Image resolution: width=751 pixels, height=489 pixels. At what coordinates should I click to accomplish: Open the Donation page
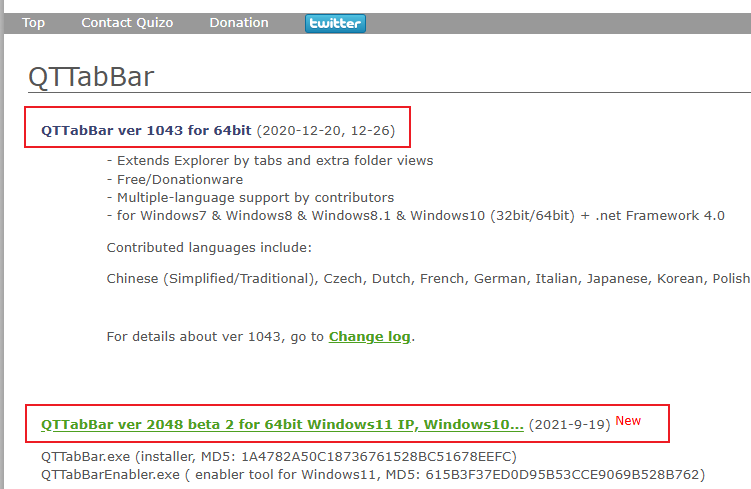pyautogui.click(x=239, y=23)
